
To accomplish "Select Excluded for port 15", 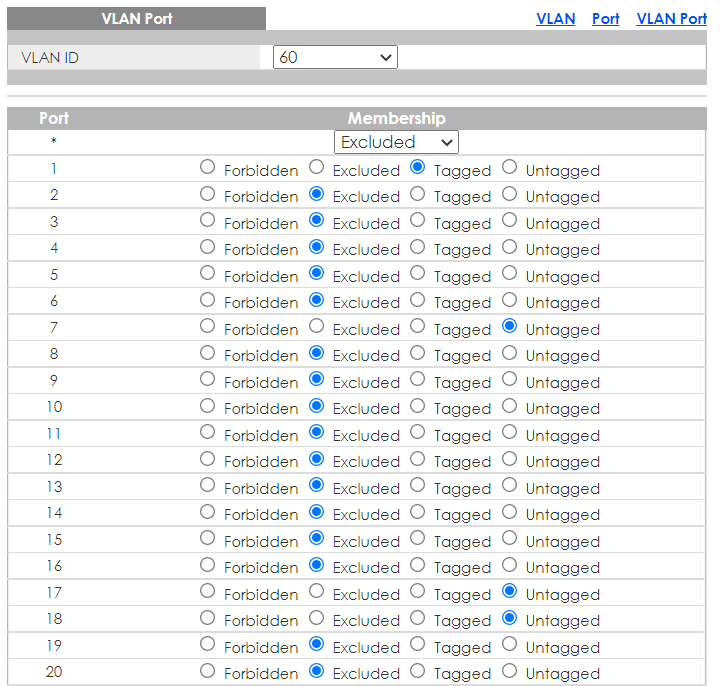I will [316, 538].
